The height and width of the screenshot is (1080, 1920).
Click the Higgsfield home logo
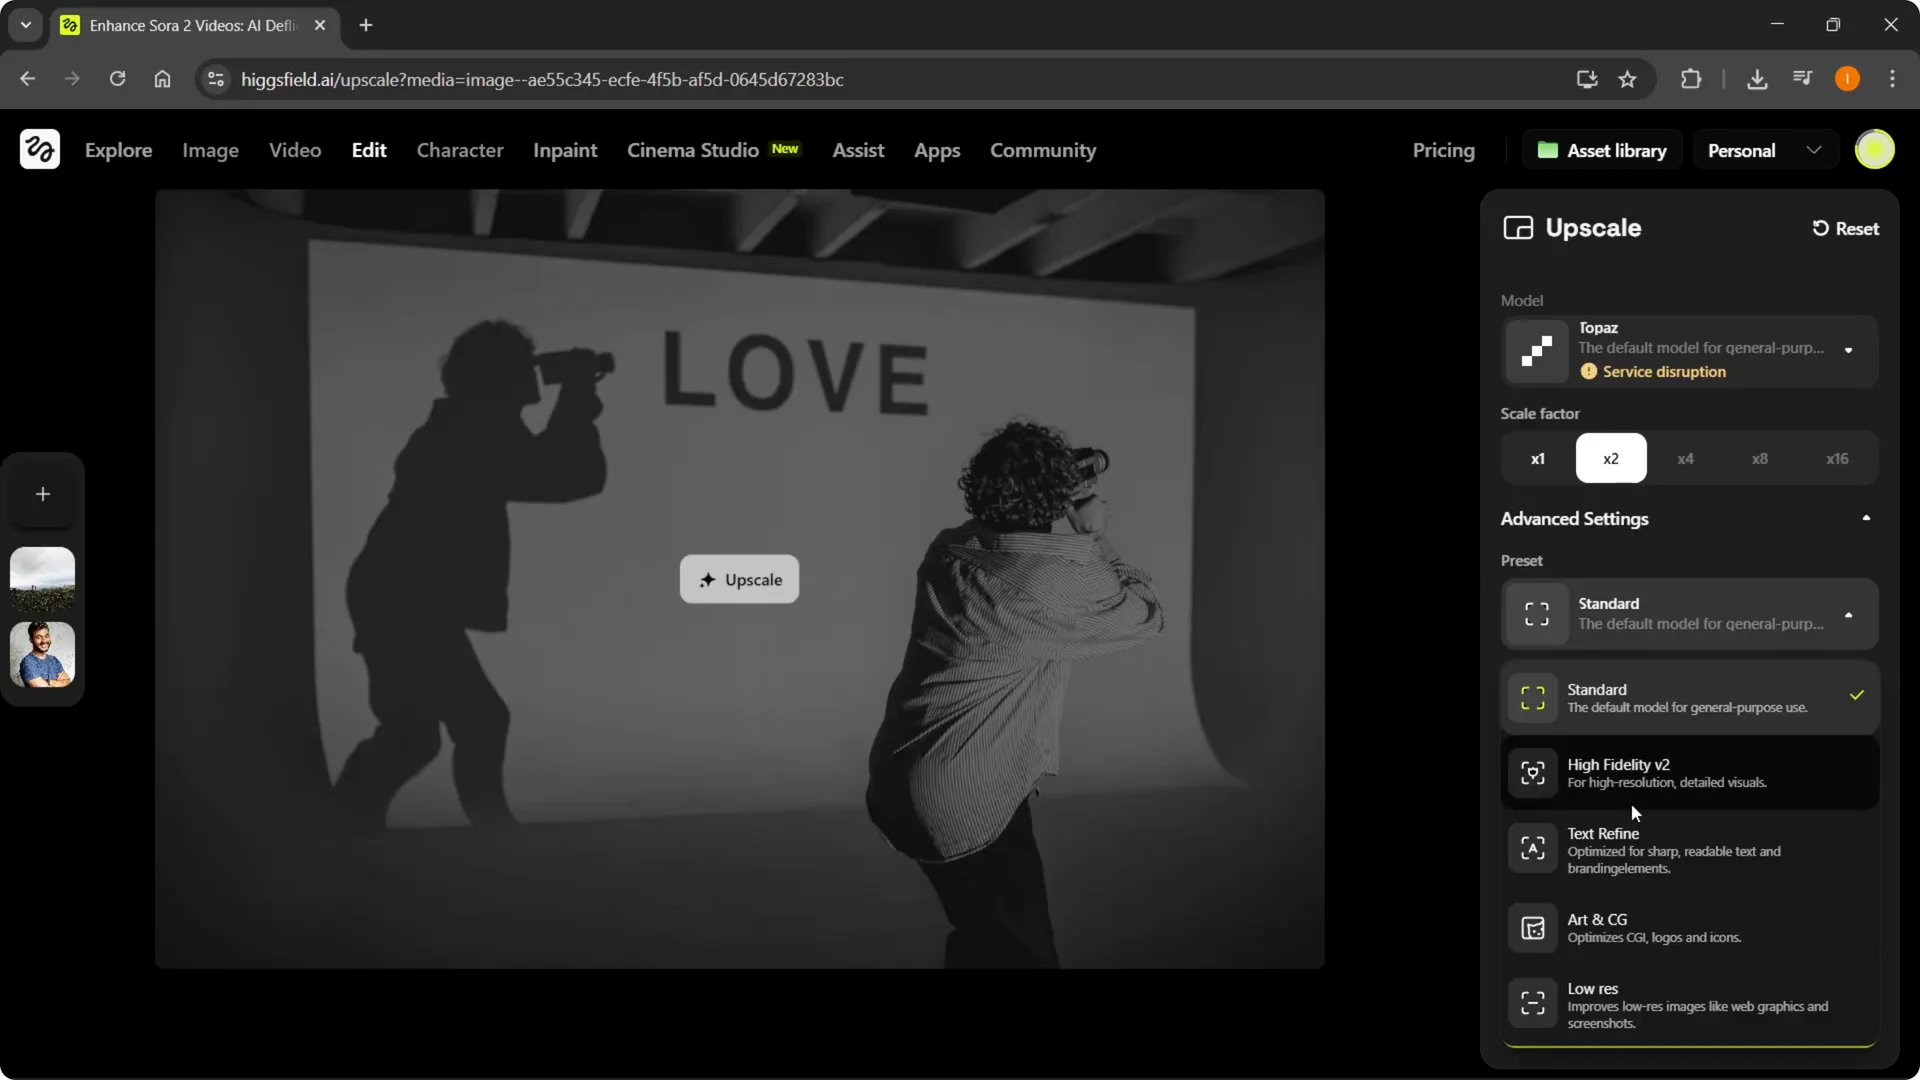(x=39, y=149)
